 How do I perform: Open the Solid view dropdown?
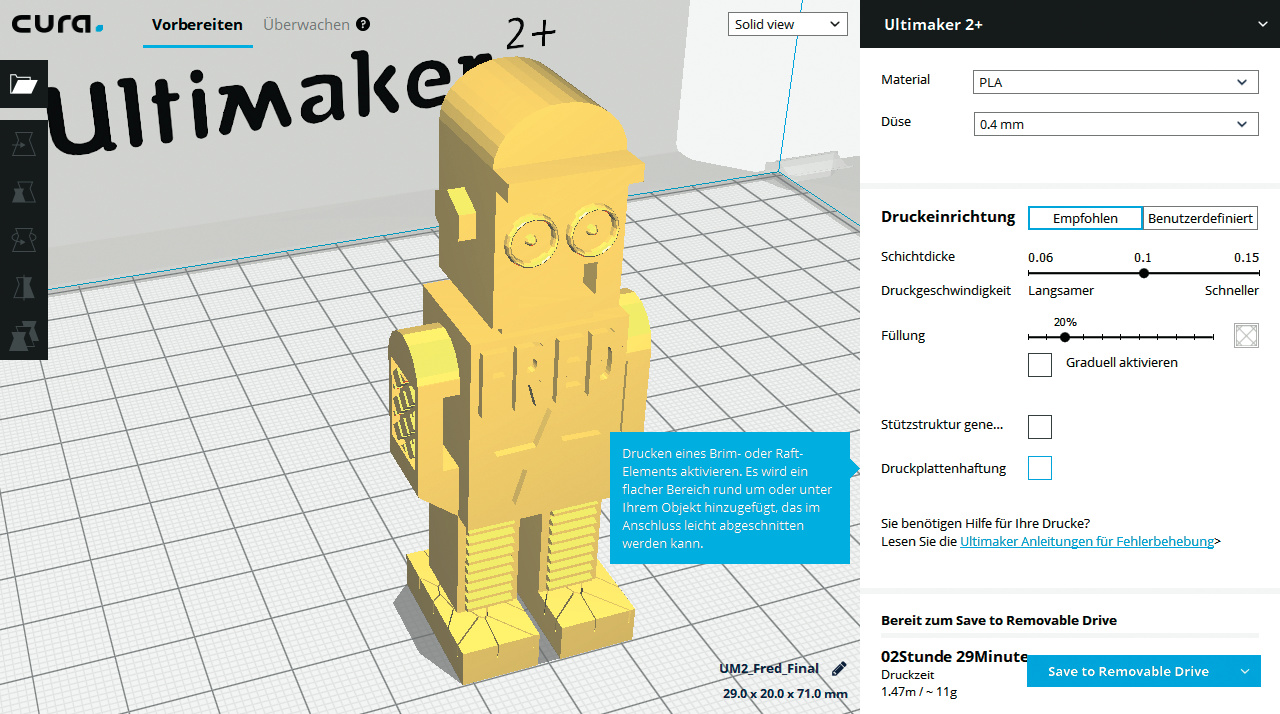[788, 24]
